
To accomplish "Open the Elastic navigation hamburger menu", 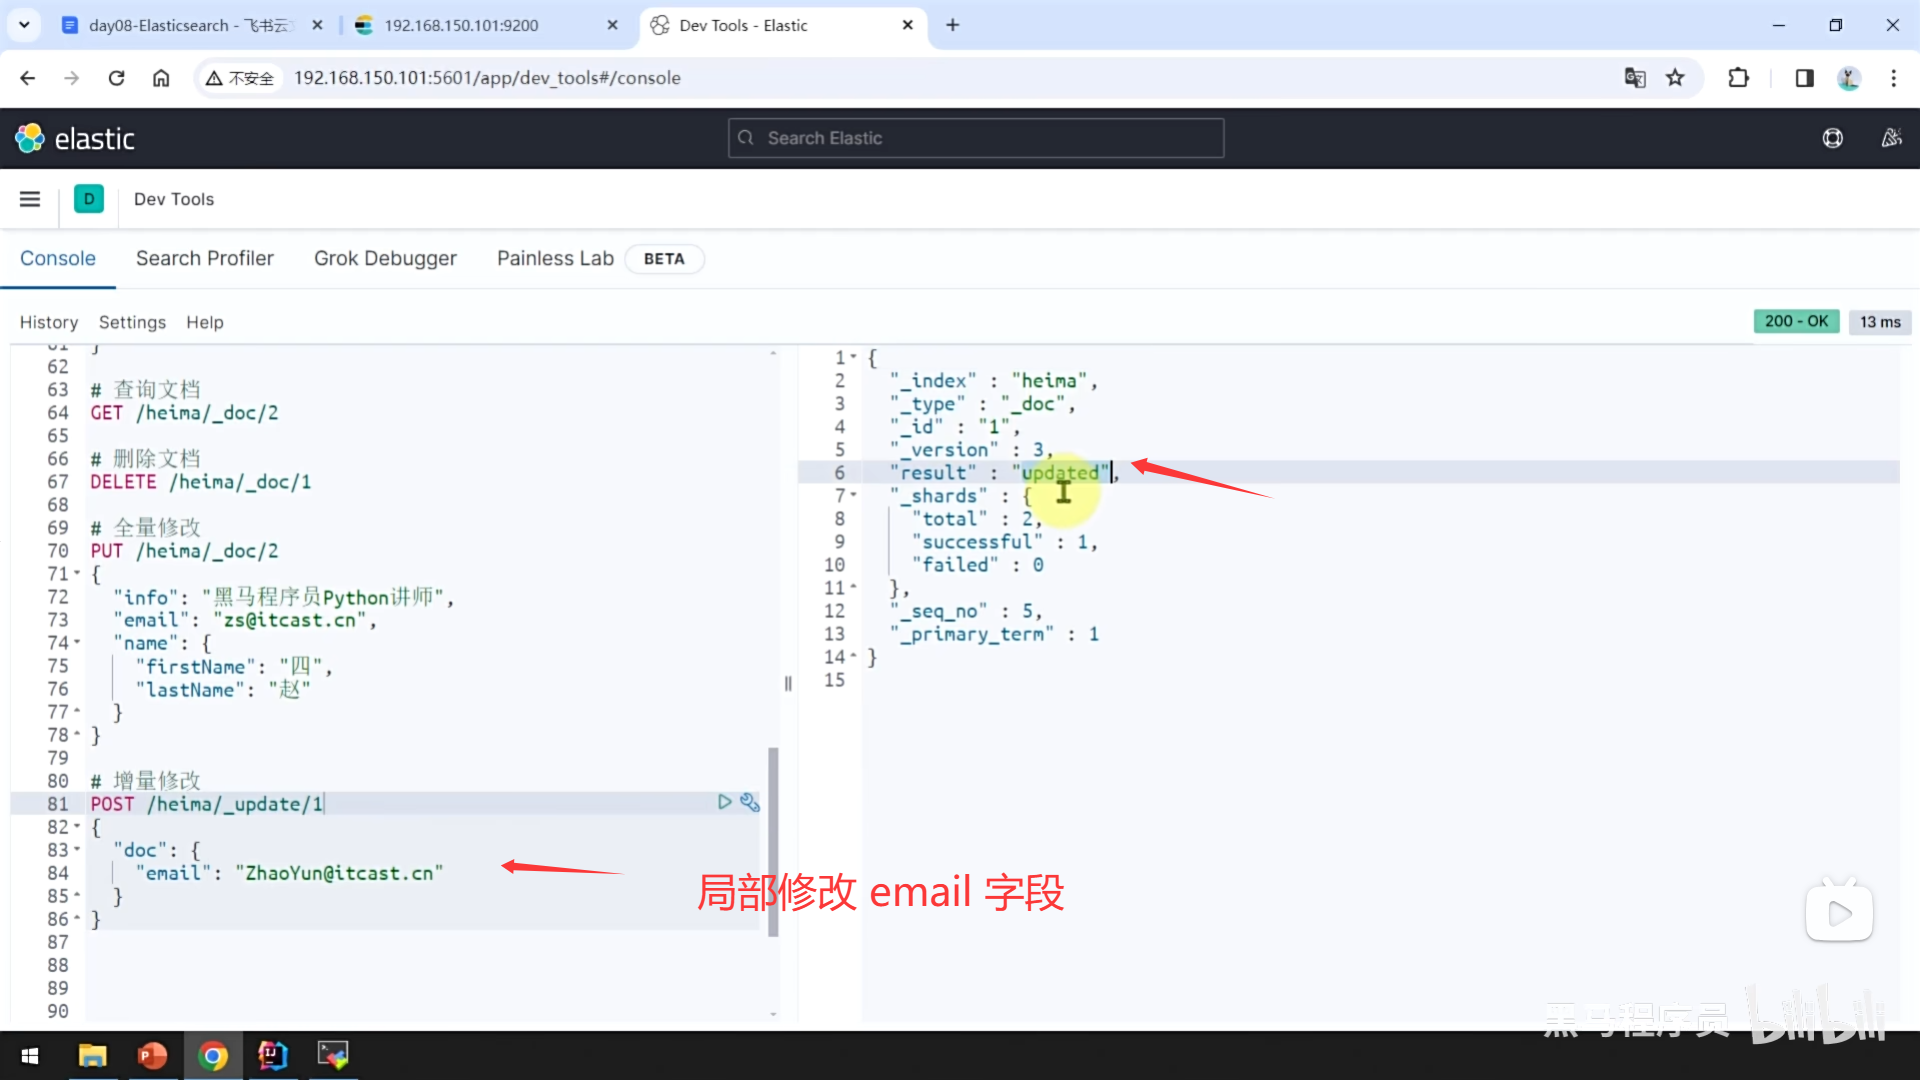I will 30,199.
